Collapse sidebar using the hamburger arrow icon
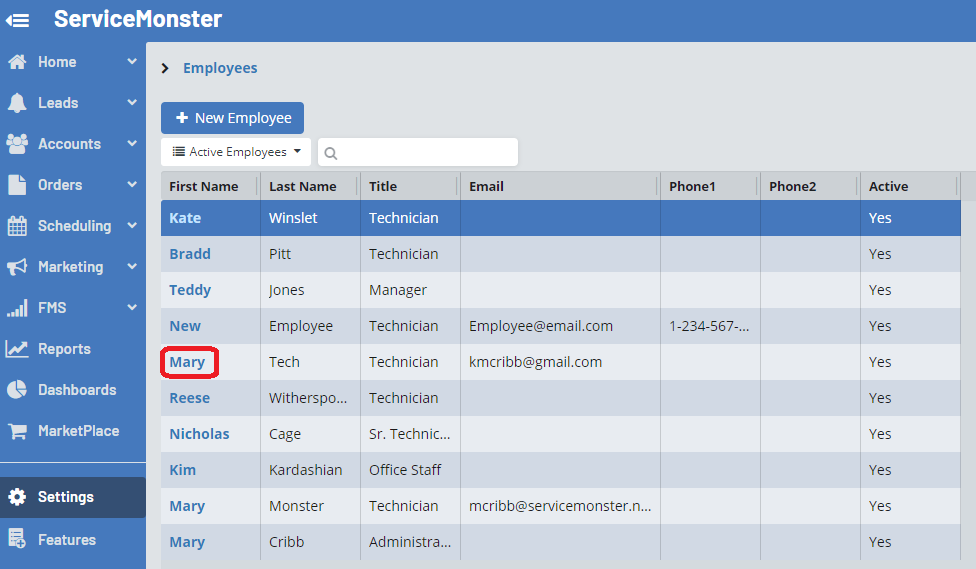 [x=17, y=20]
